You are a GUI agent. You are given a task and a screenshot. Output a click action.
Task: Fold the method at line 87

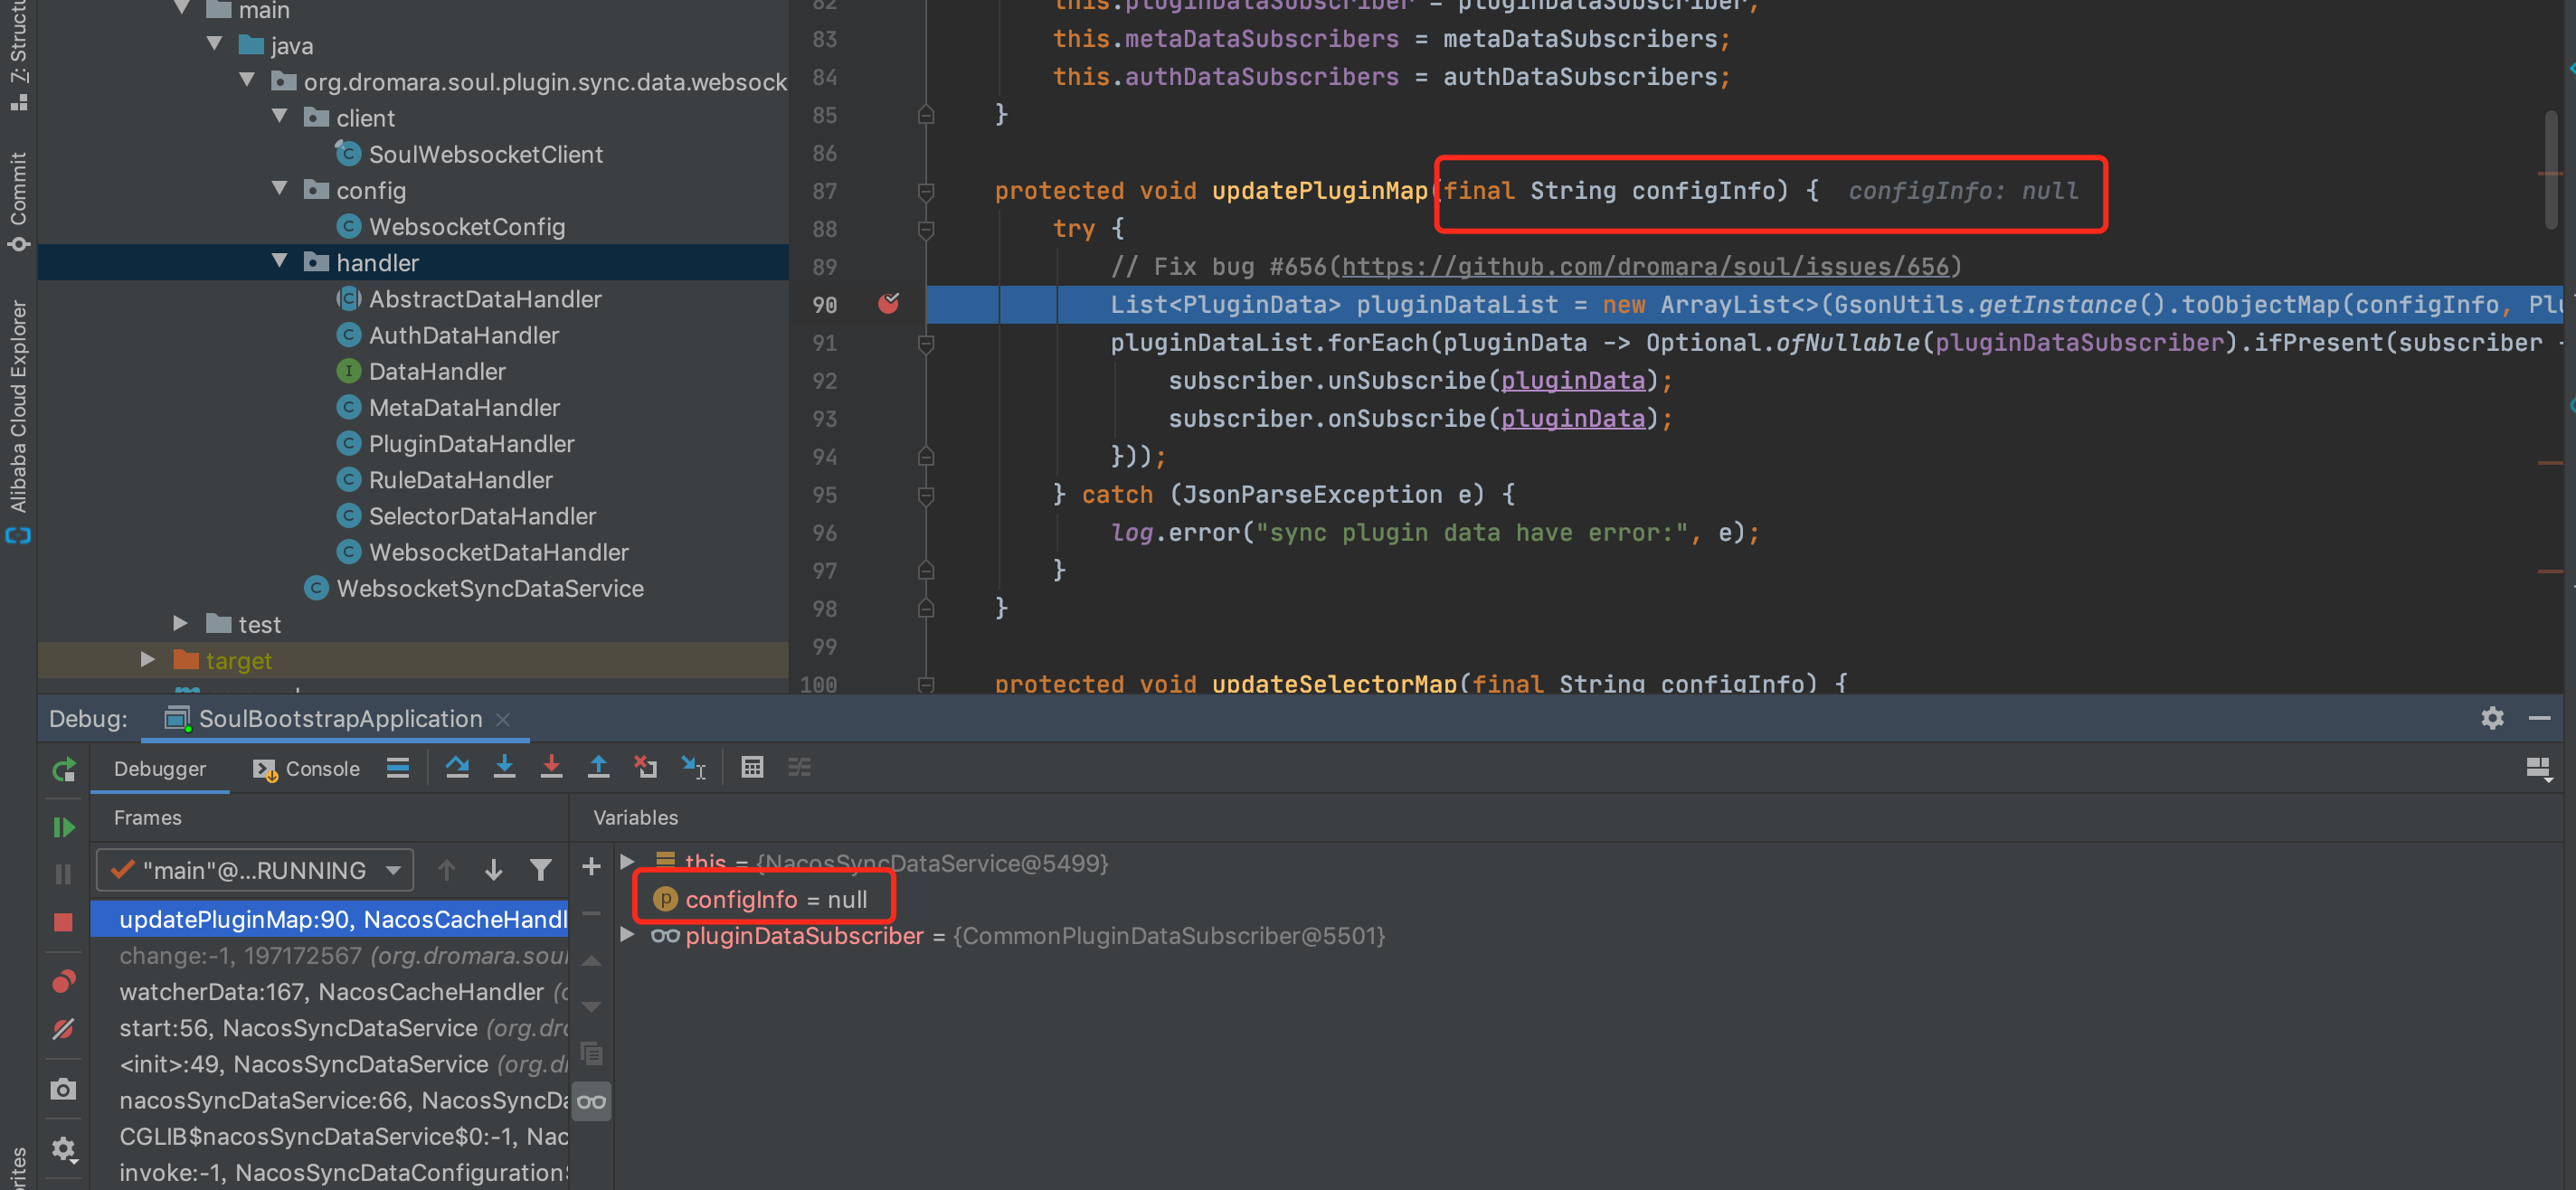coord(926,191)
